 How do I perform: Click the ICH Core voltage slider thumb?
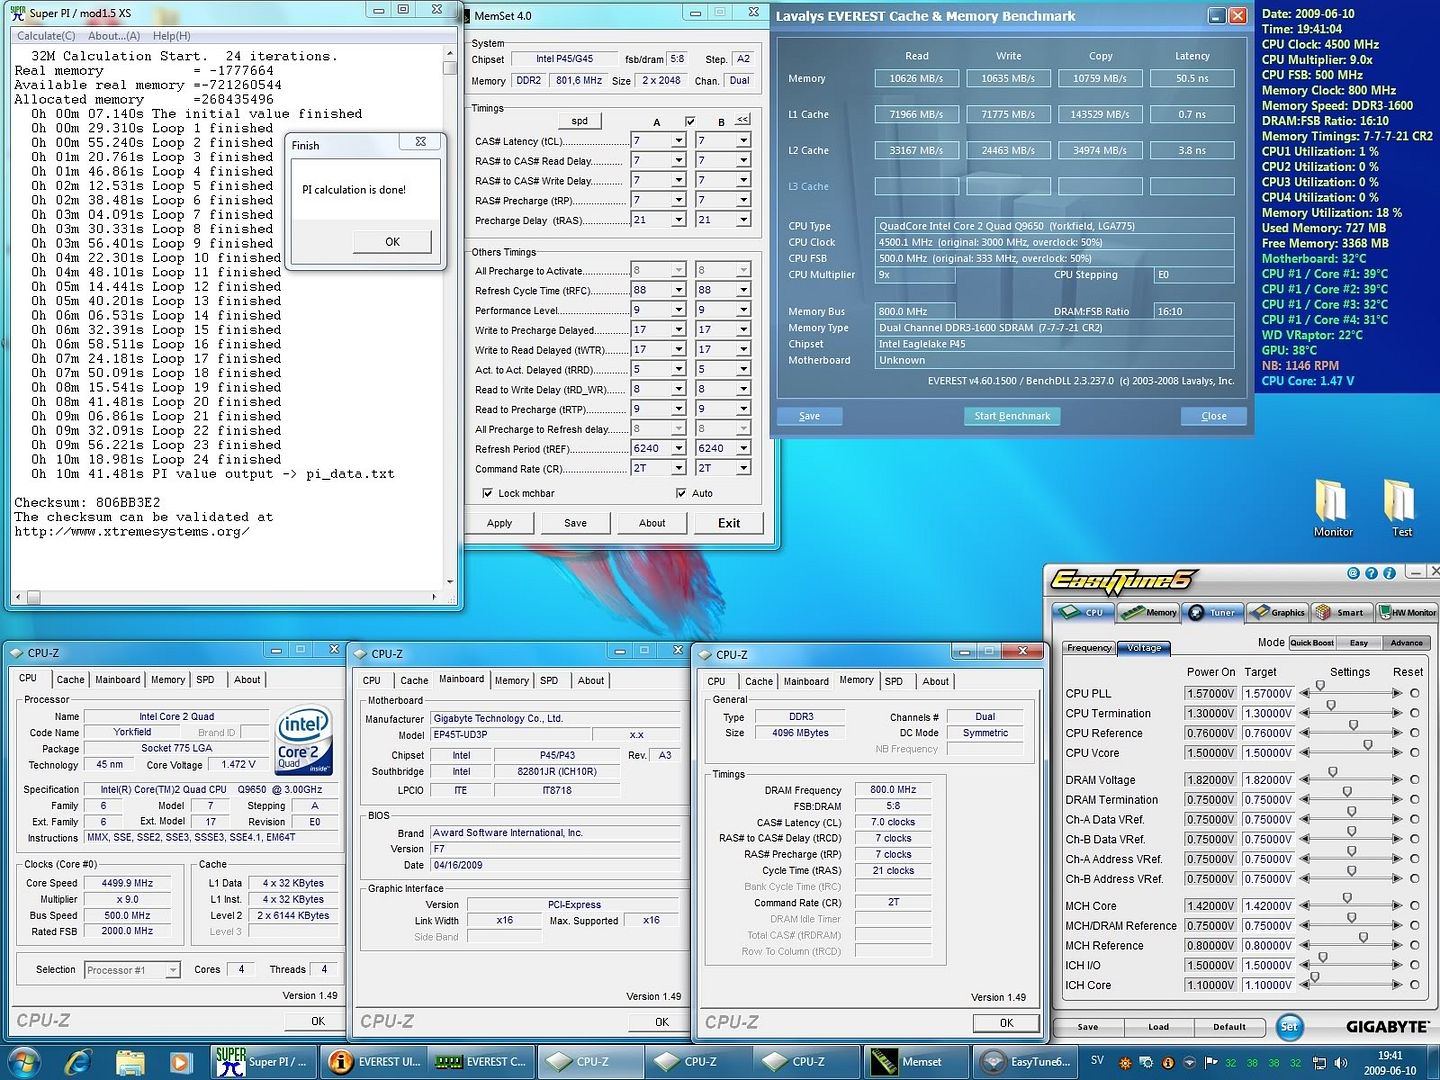click(x=1314, y=977)
